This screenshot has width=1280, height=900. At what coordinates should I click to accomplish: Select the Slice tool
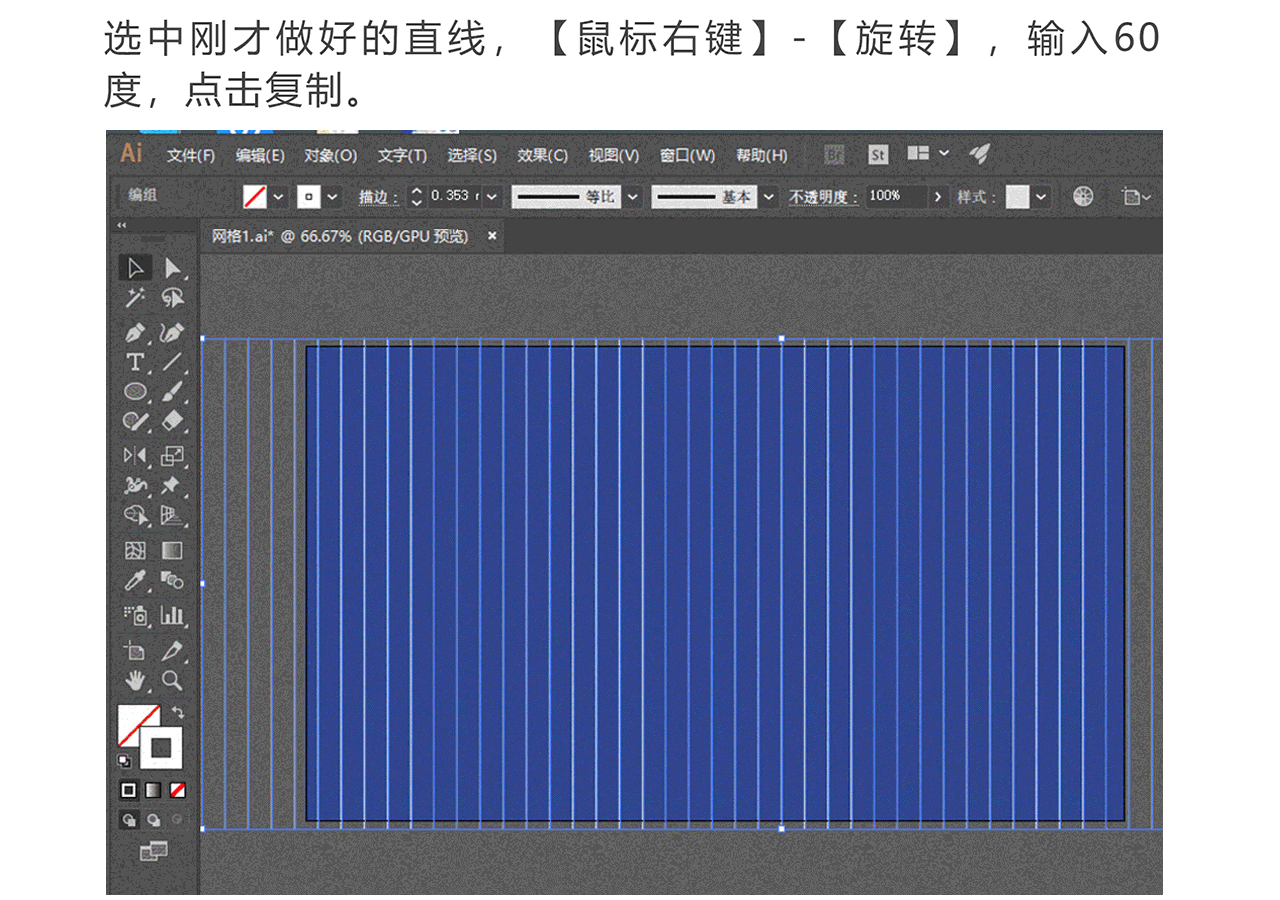pyautogui.click(x=173, y=651)
